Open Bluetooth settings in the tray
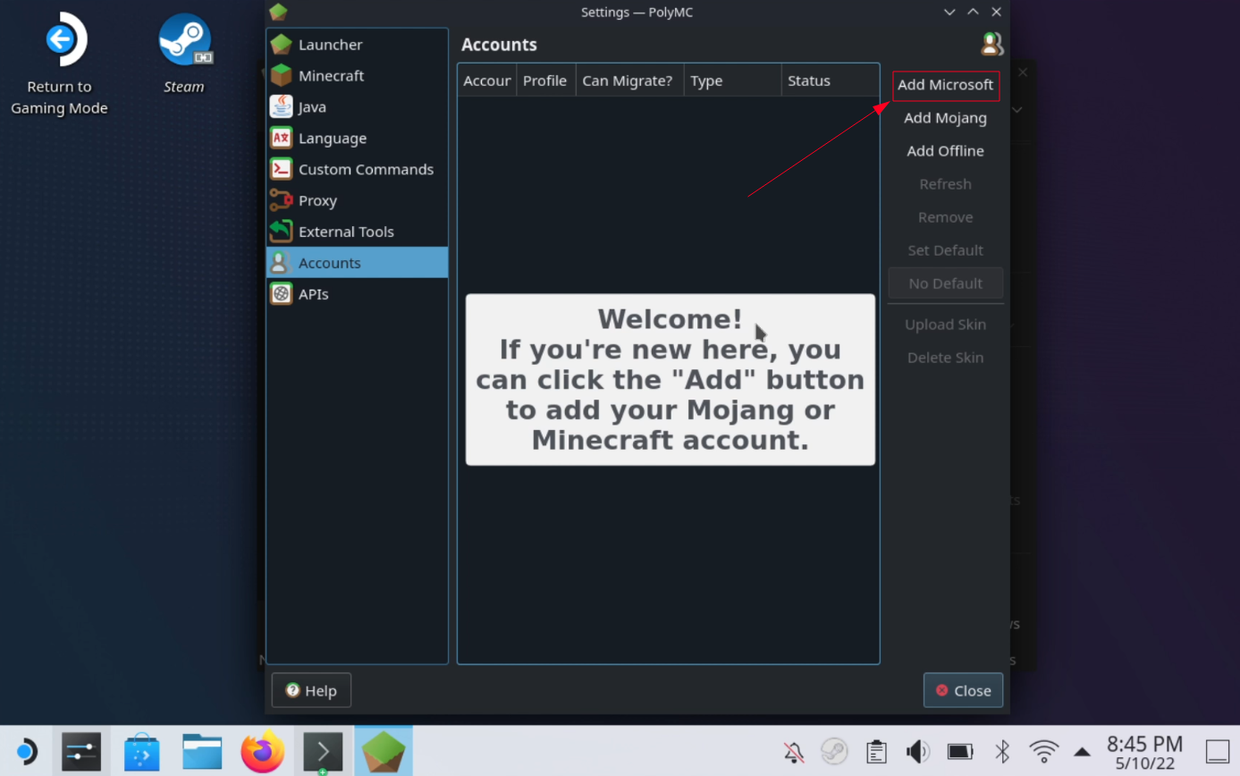This screenshot has width=1240, height=776. tap(1002, 752)
